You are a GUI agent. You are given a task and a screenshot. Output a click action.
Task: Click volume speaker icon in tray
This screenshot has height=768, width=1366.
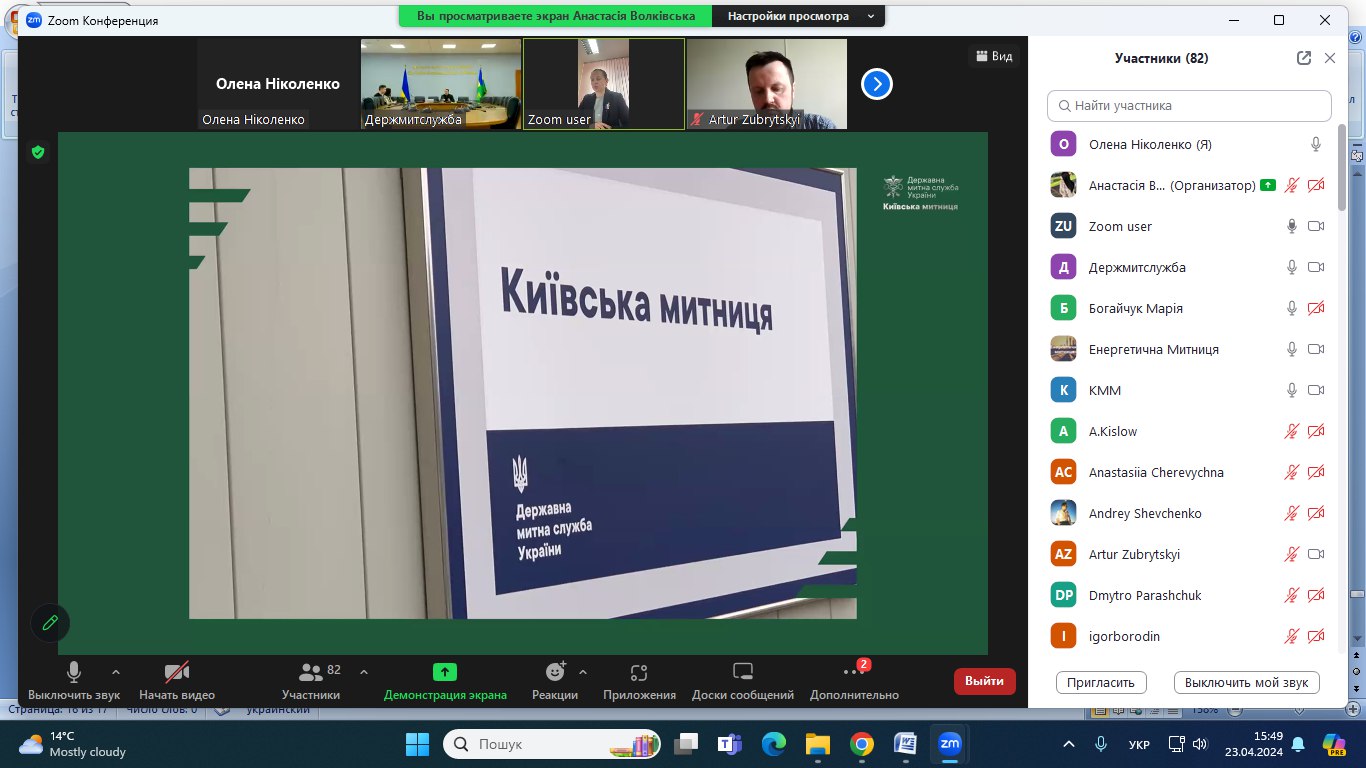[x=1200, y=745]
